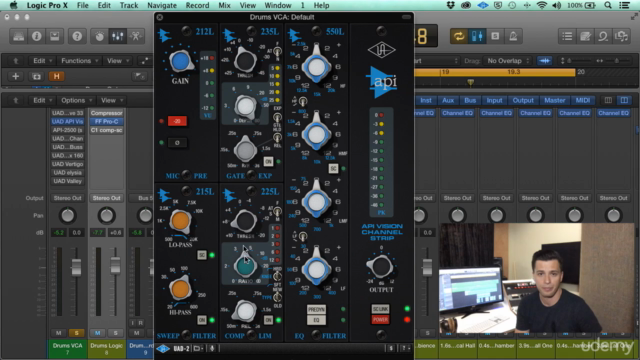Toggle the Mixer sliders button

point(118,36)
